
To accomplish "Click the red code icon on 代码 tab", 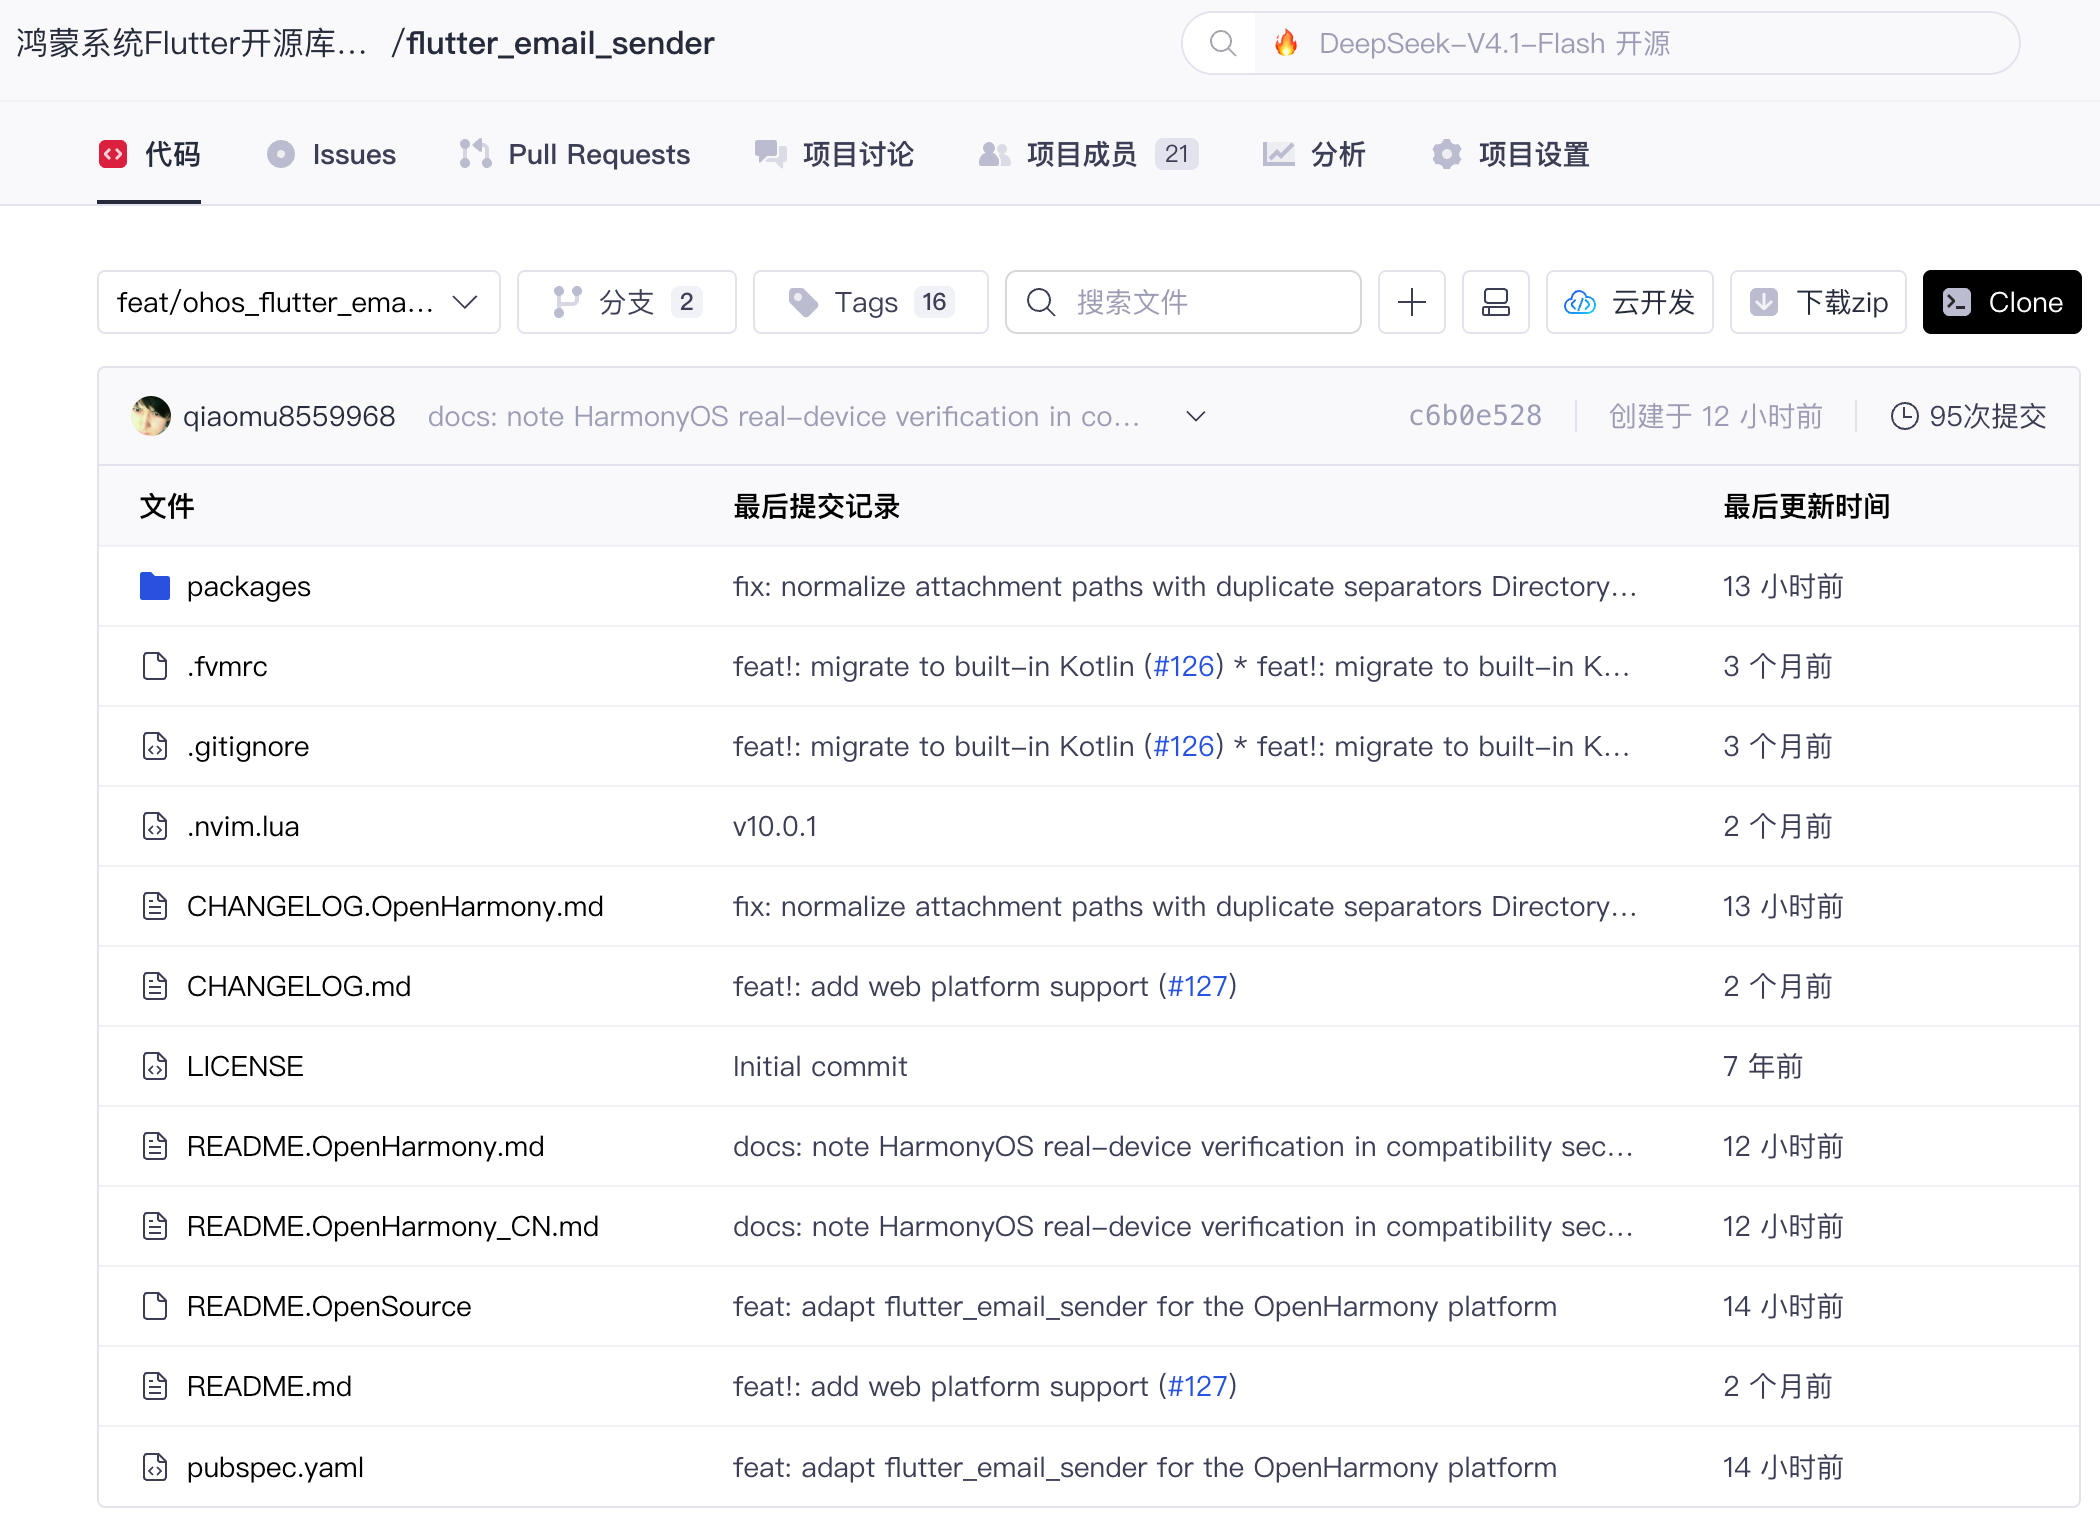I will click(x=113, y=154).
